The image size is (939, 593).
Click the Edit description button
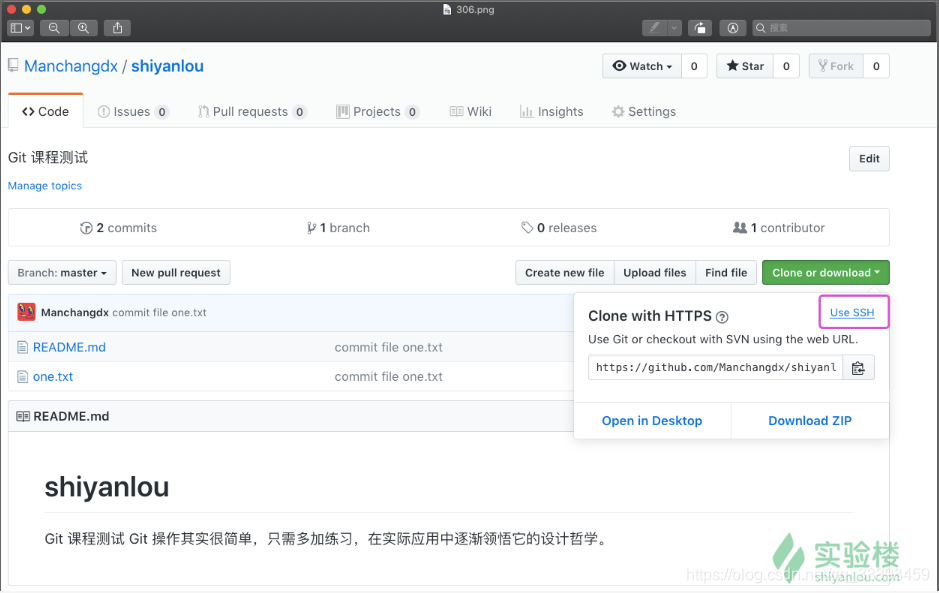pyautogui.click(x=869, y=159)
